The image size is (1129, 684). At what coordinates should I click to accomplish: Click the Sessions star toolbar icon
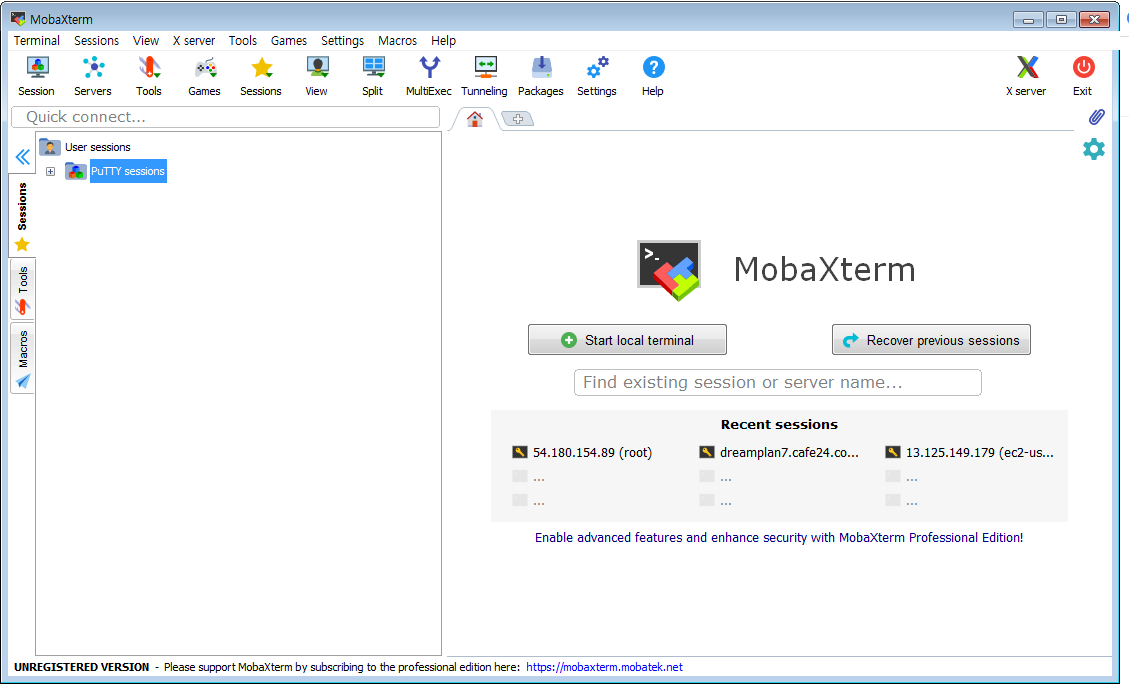pos(261,76)
